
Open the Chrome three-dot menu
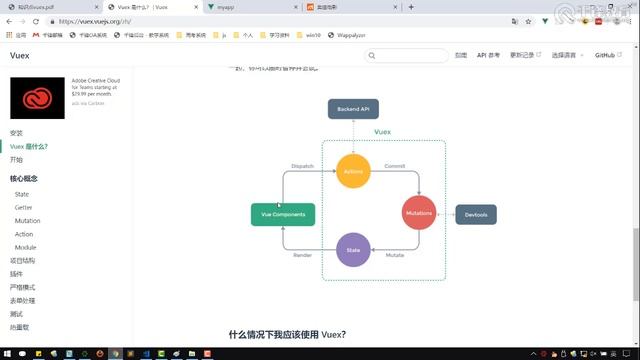pyautogui.click(x=630, y=22)
